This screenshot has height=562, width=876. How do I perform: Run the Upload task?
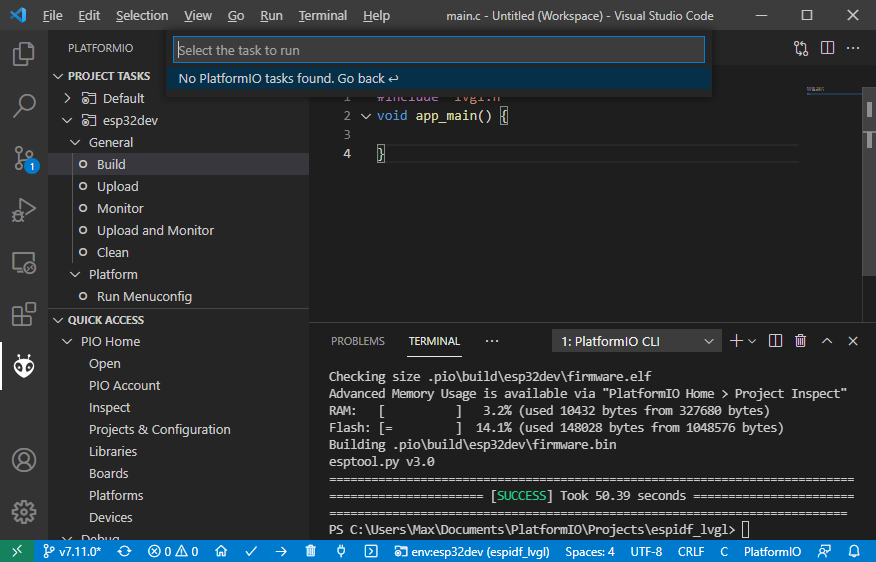coord(179,186)
